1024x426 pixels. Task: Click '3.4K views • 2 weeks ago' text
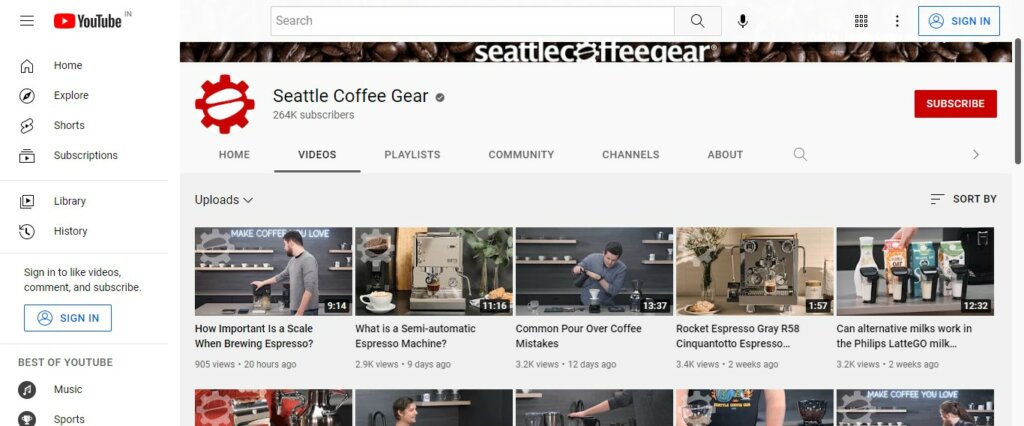coord(727,365)
